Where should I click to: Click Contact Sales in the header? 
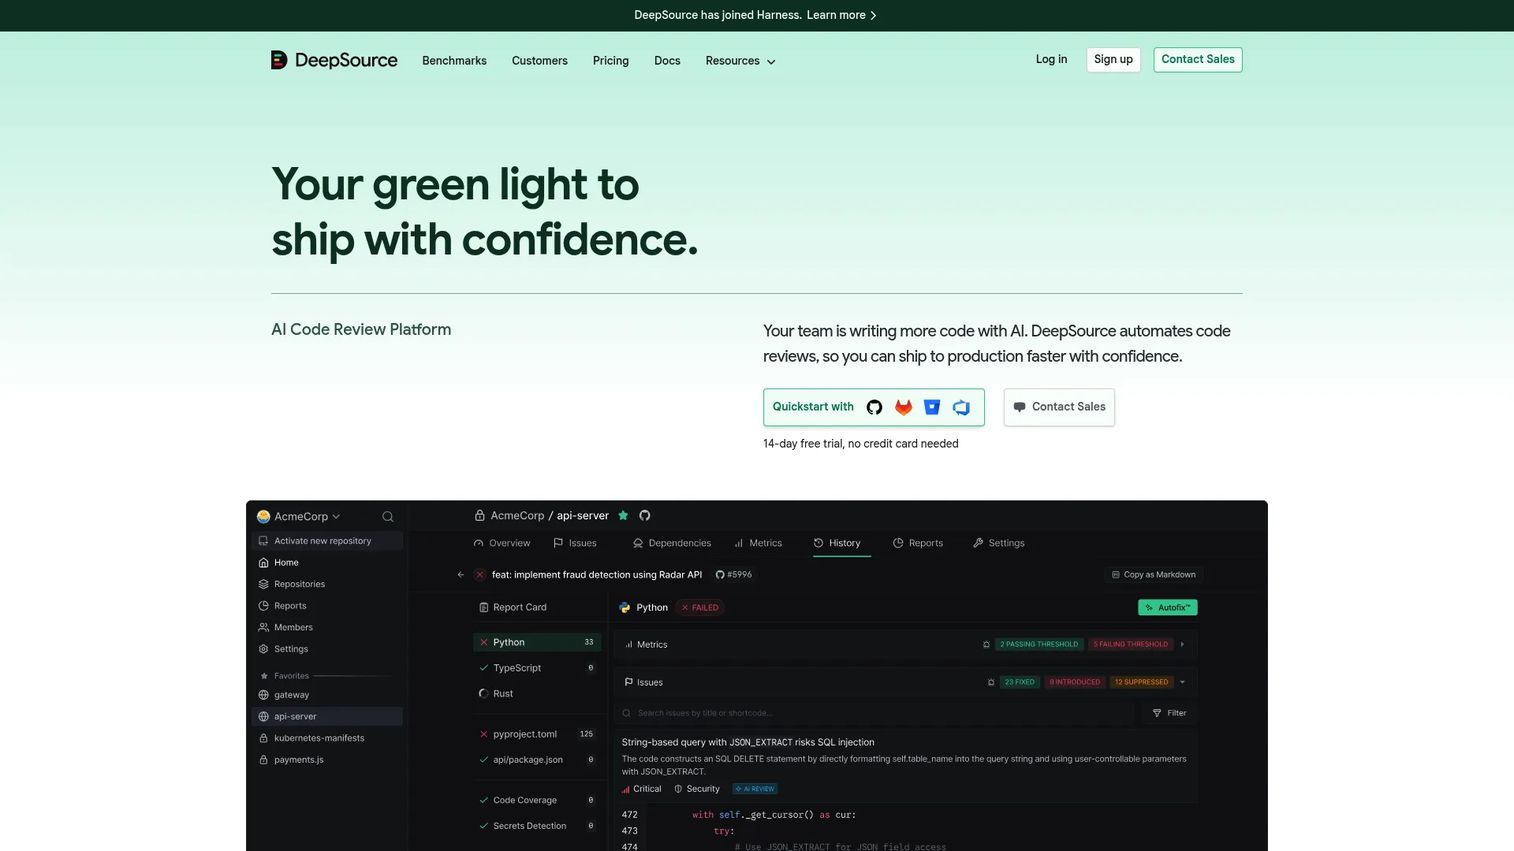[x=1198, y=60]
